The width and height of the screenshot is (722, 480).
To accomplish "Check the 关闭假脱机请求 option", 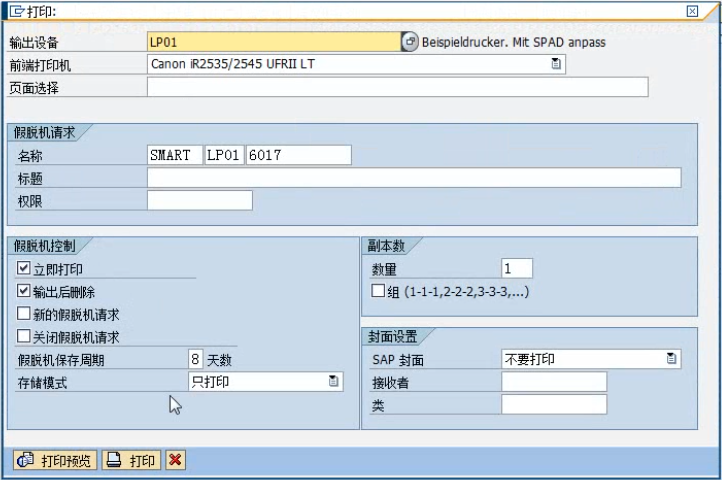I will point(25,337).
